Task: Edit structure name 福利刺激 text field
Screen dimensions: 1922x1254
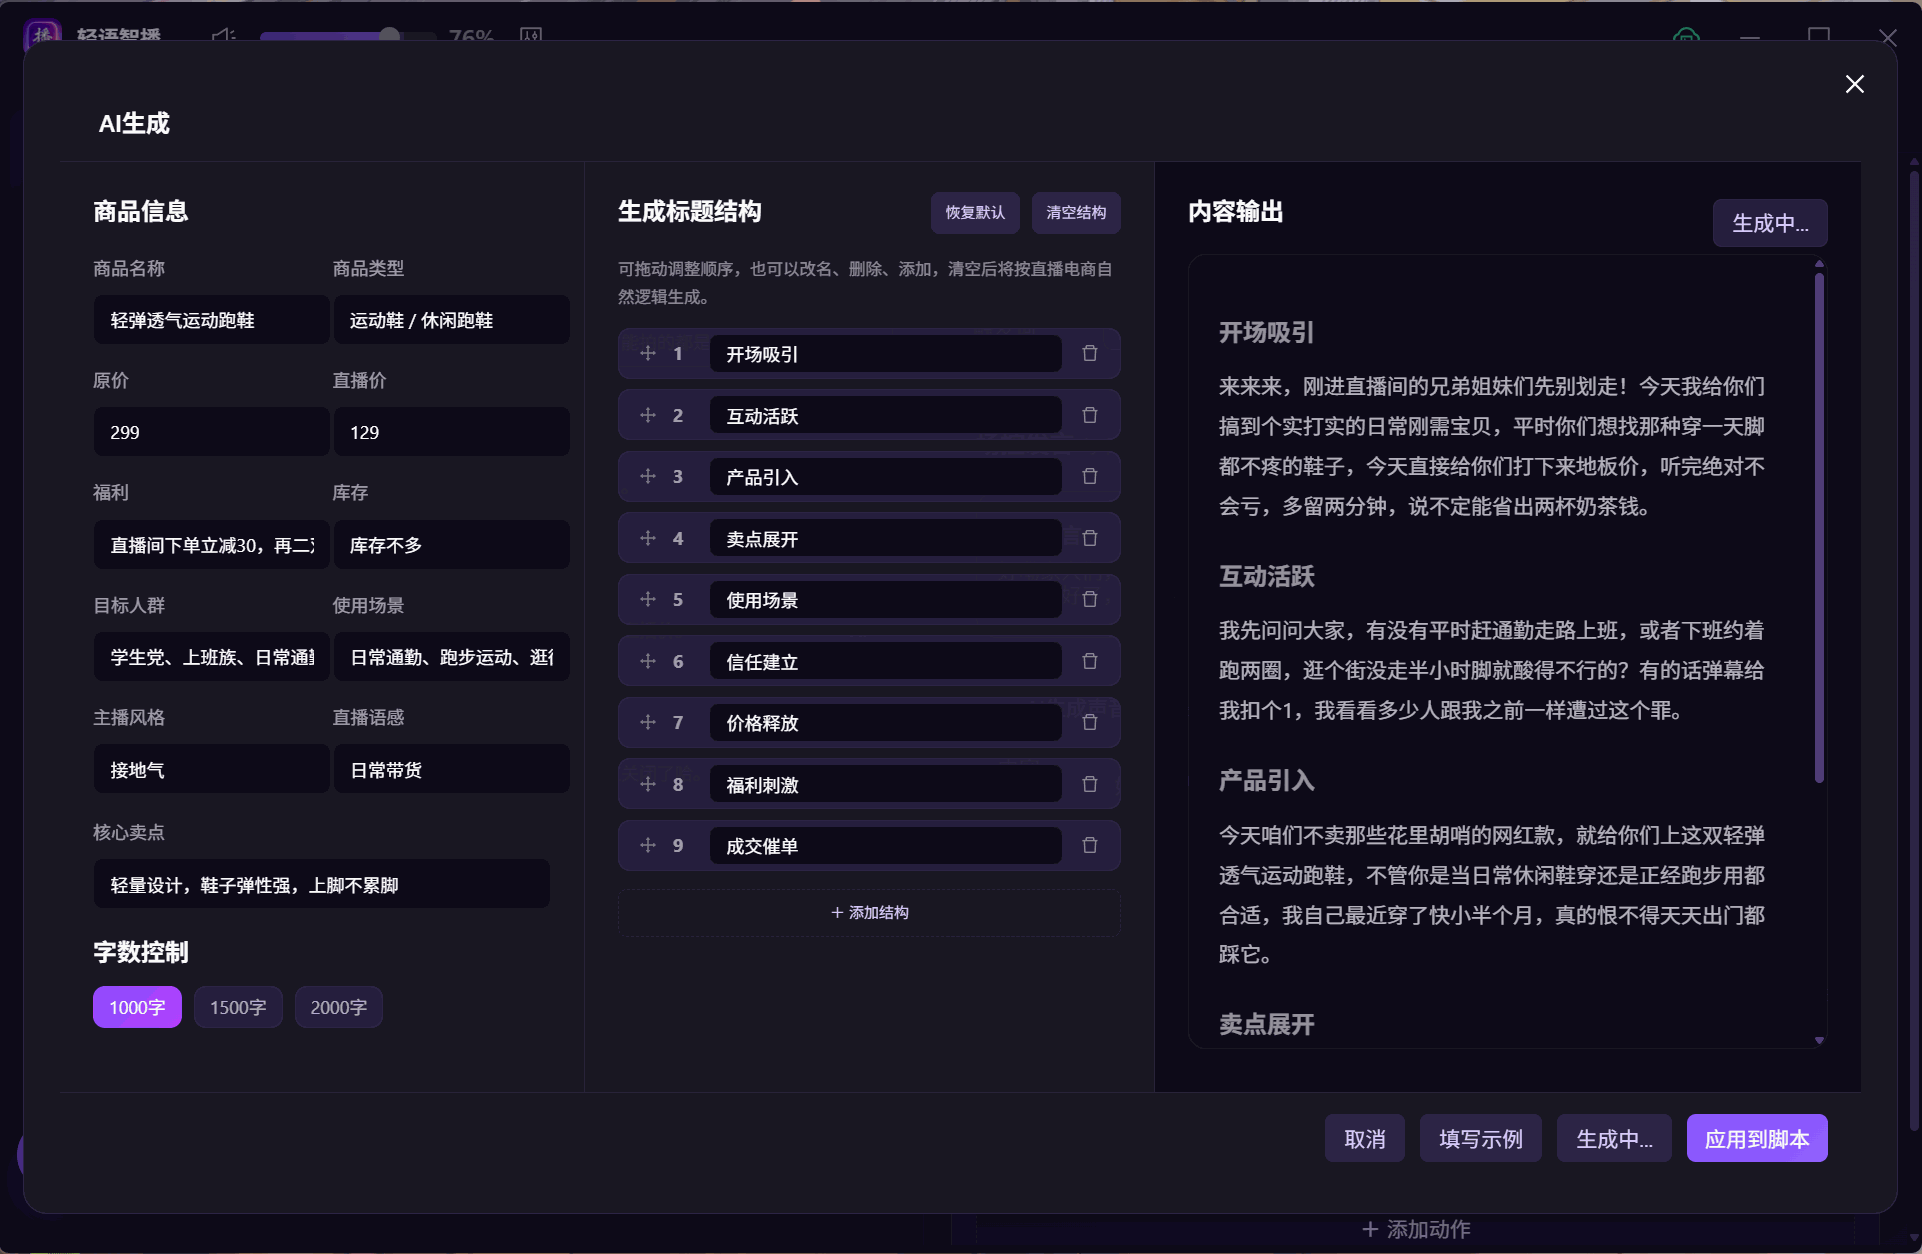Action: (x=885, y=784)
